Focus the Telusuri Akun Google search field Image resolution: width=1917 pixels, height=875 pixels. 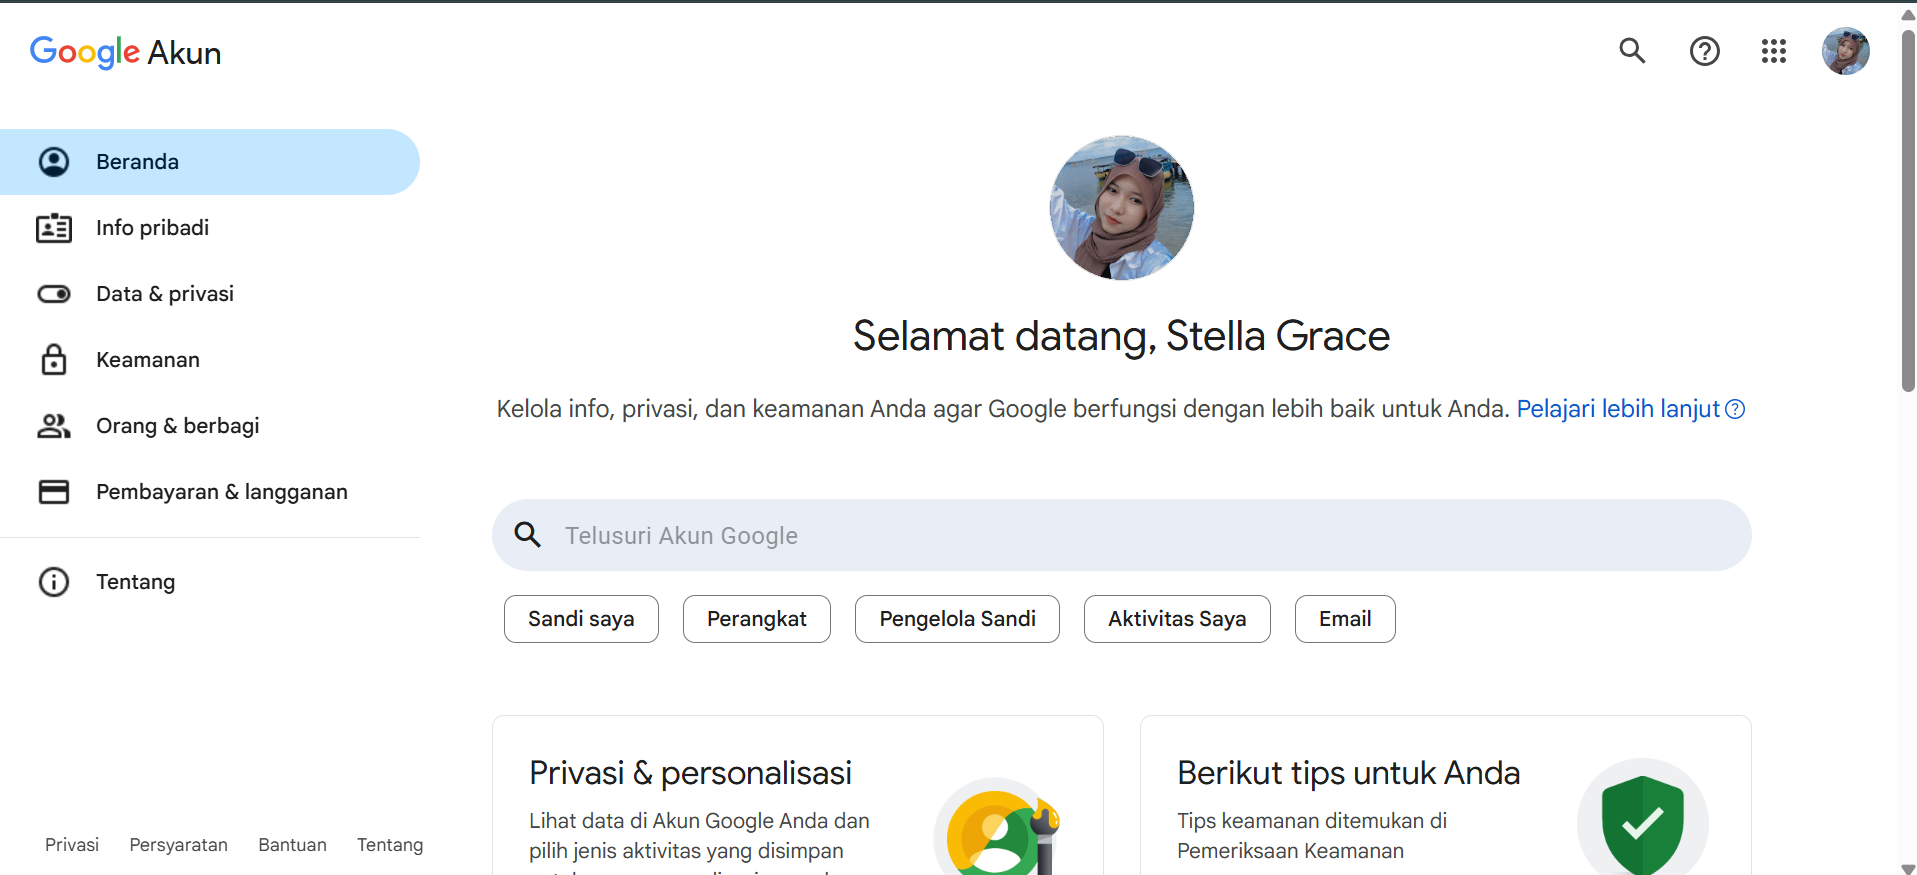(1121, 535)
